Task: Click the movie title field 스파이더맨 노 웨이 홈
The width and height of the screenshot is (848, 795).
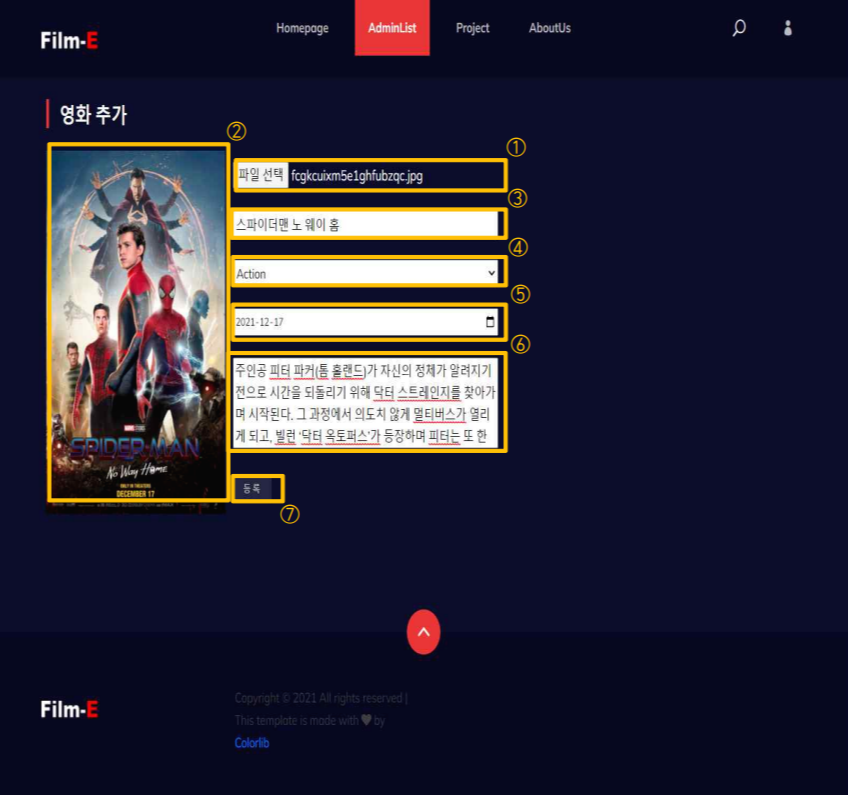Action: click(x=366, y=224)
